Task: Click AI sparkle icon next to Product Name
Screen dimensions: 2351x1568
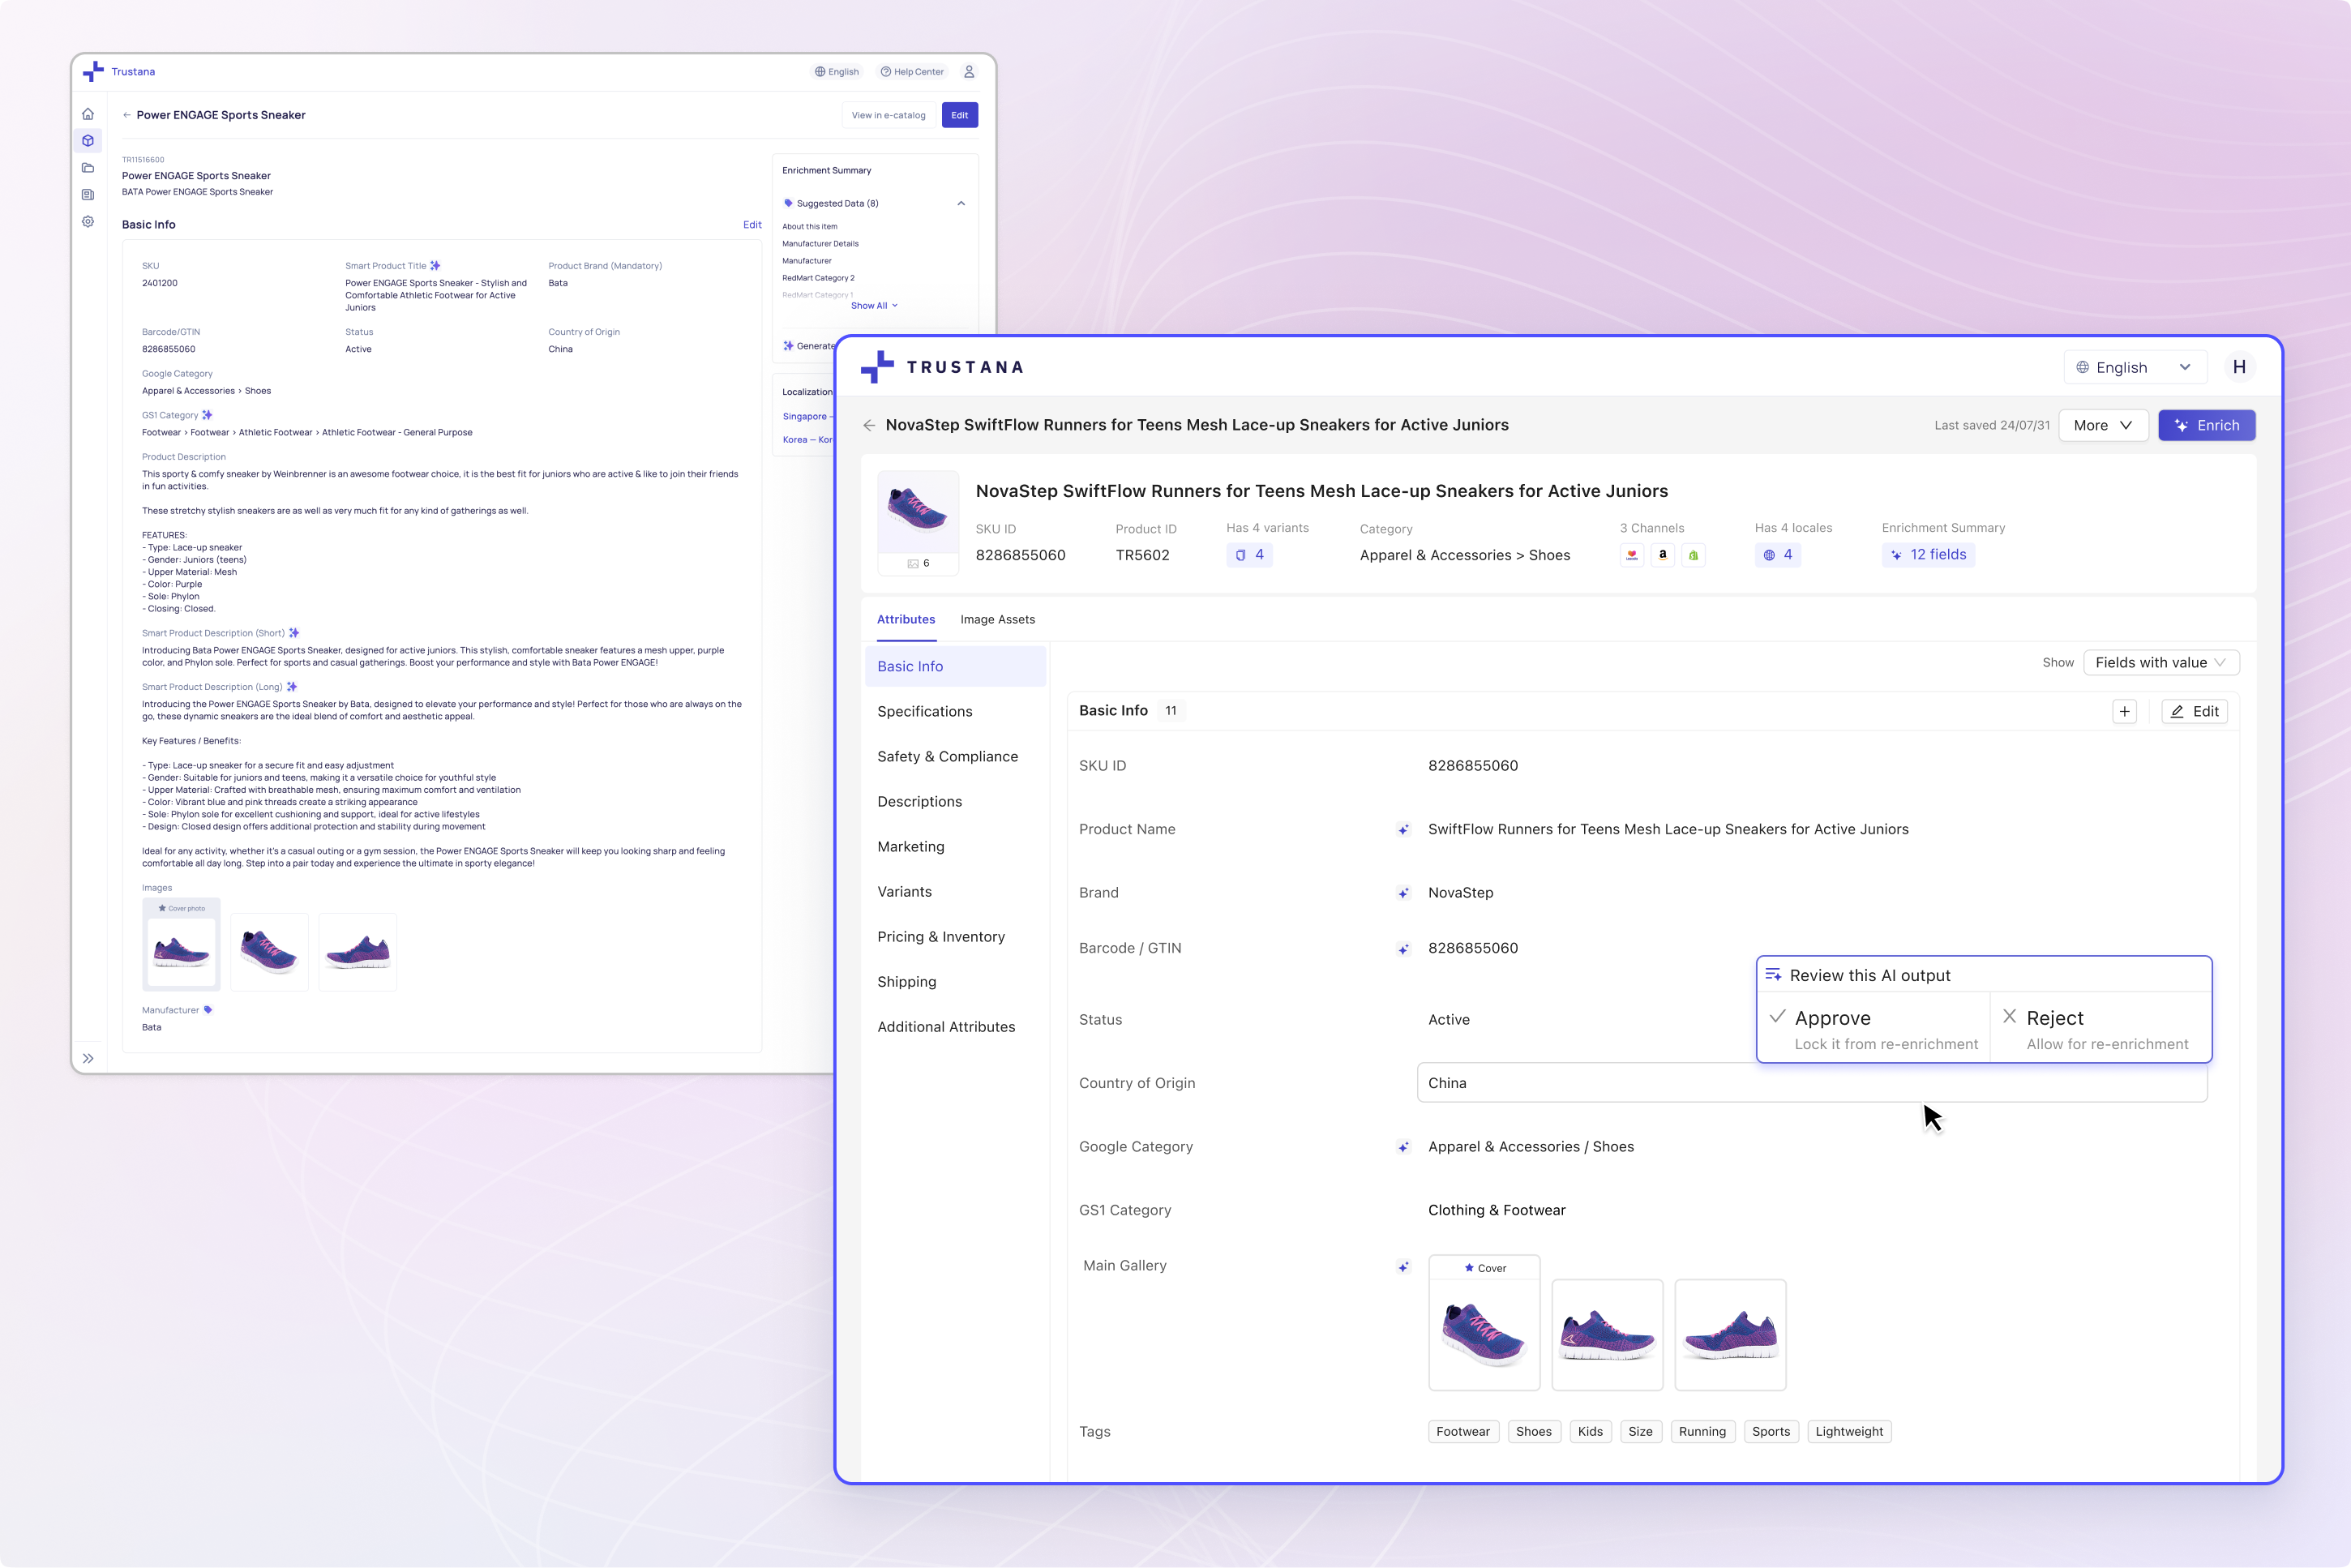Action: click(1403, 830)
